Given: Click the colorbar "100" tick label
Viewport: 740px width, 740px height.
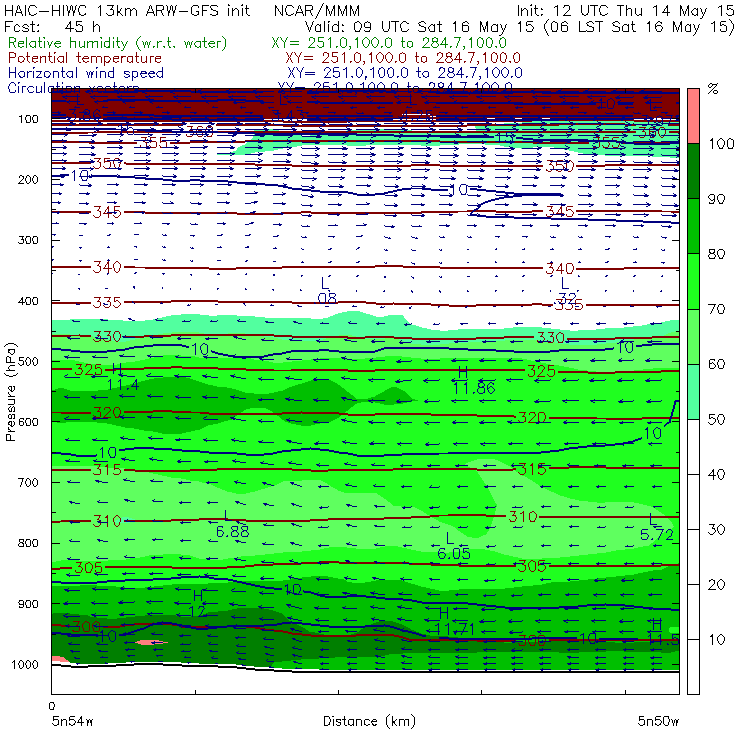Looking at the screenshot, I should pos(722,144).
